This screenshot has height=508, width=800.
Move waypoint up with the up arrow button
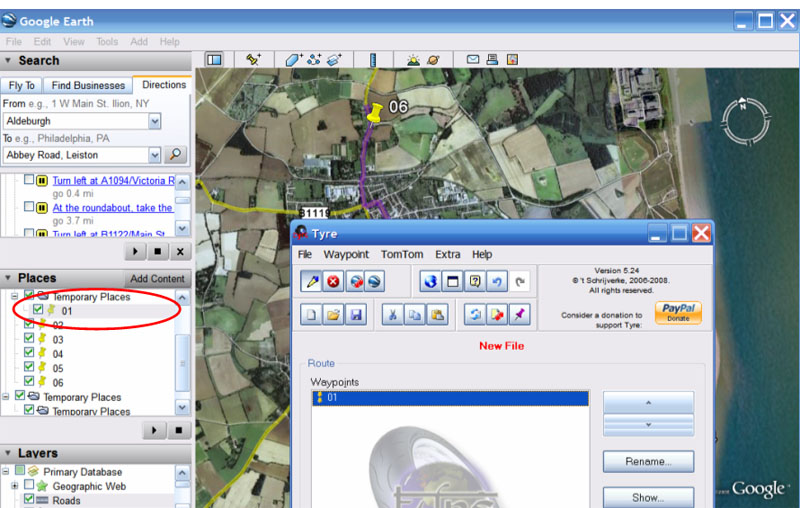point(648,402)
